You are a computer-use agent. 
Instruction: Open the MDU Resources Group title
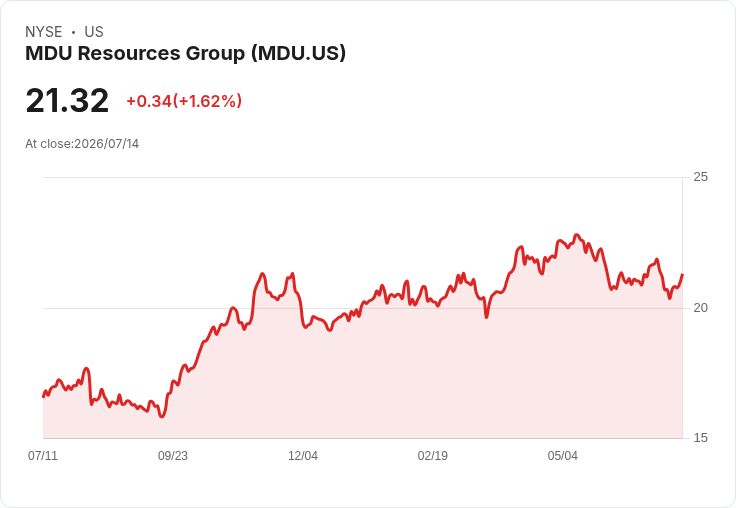click(185, 53)
